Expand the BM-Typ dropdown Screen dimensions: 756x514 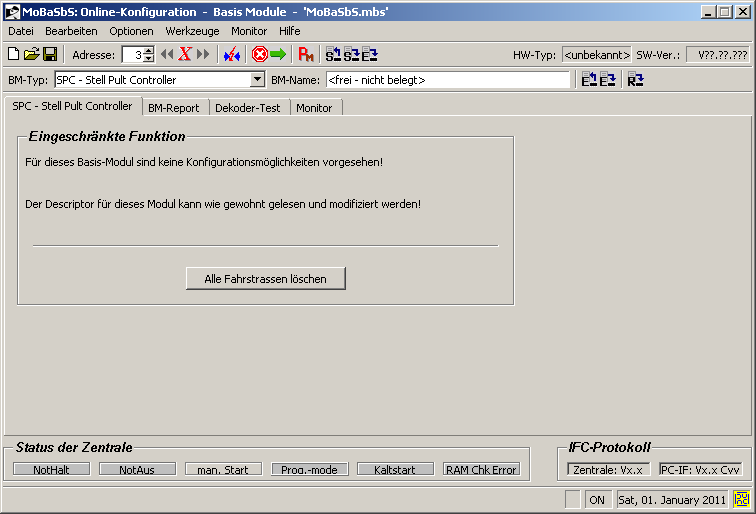coord(257,80)
